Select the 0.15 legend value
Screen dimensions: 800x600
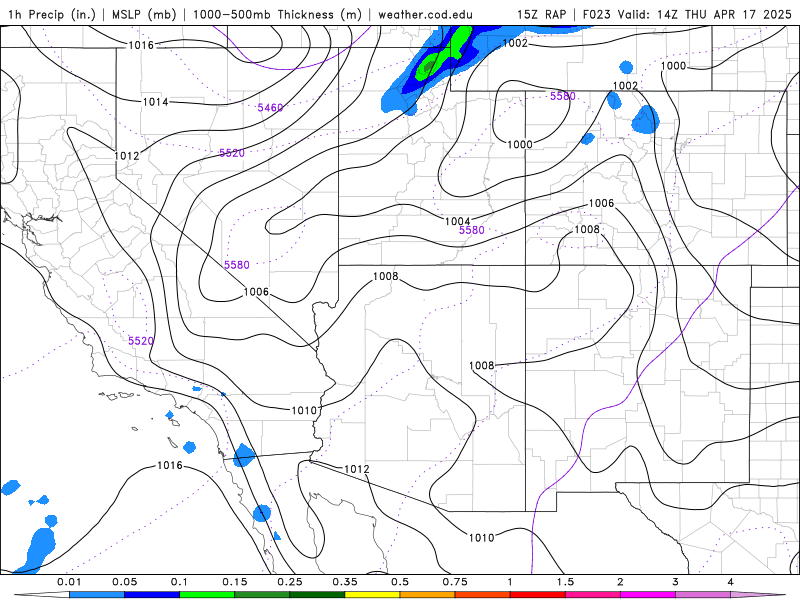235,582
